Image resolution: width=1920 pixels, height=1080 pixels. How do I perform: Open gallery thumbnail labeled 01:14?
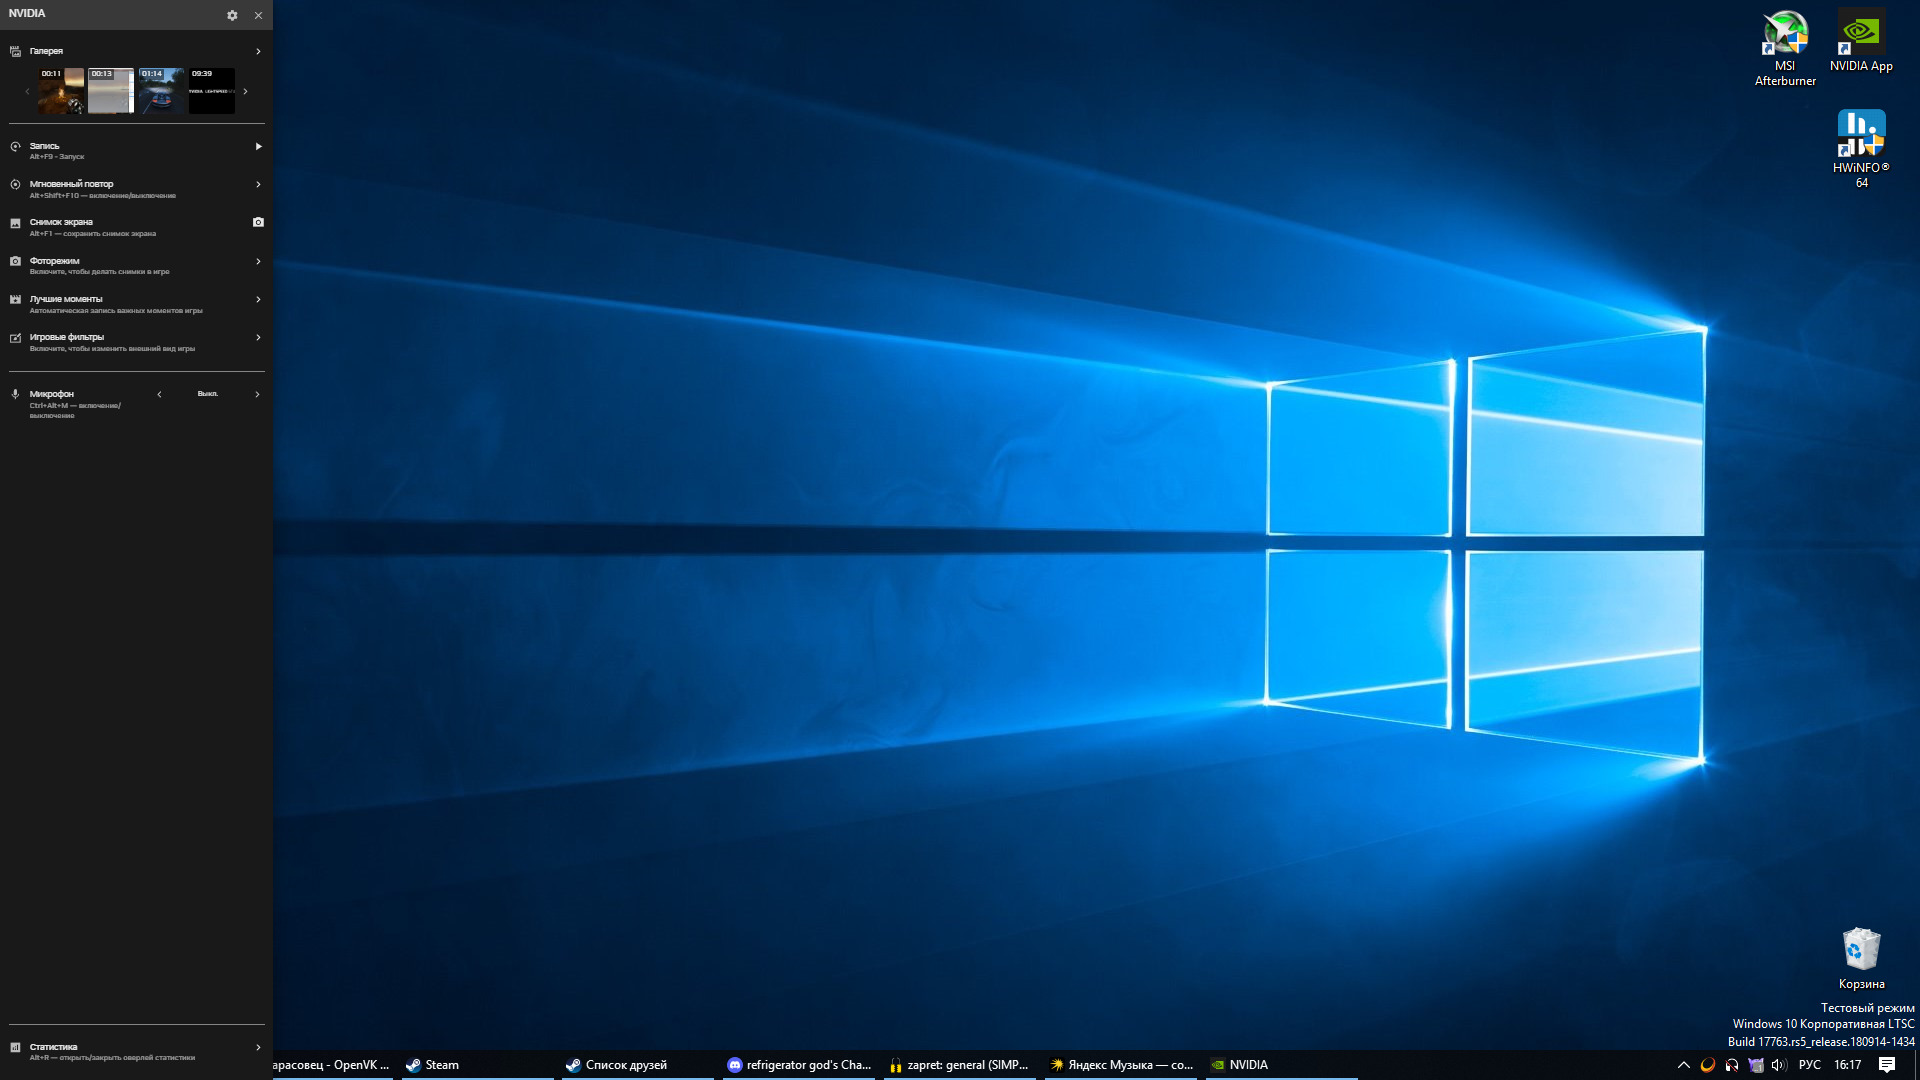tap(162, 91)
